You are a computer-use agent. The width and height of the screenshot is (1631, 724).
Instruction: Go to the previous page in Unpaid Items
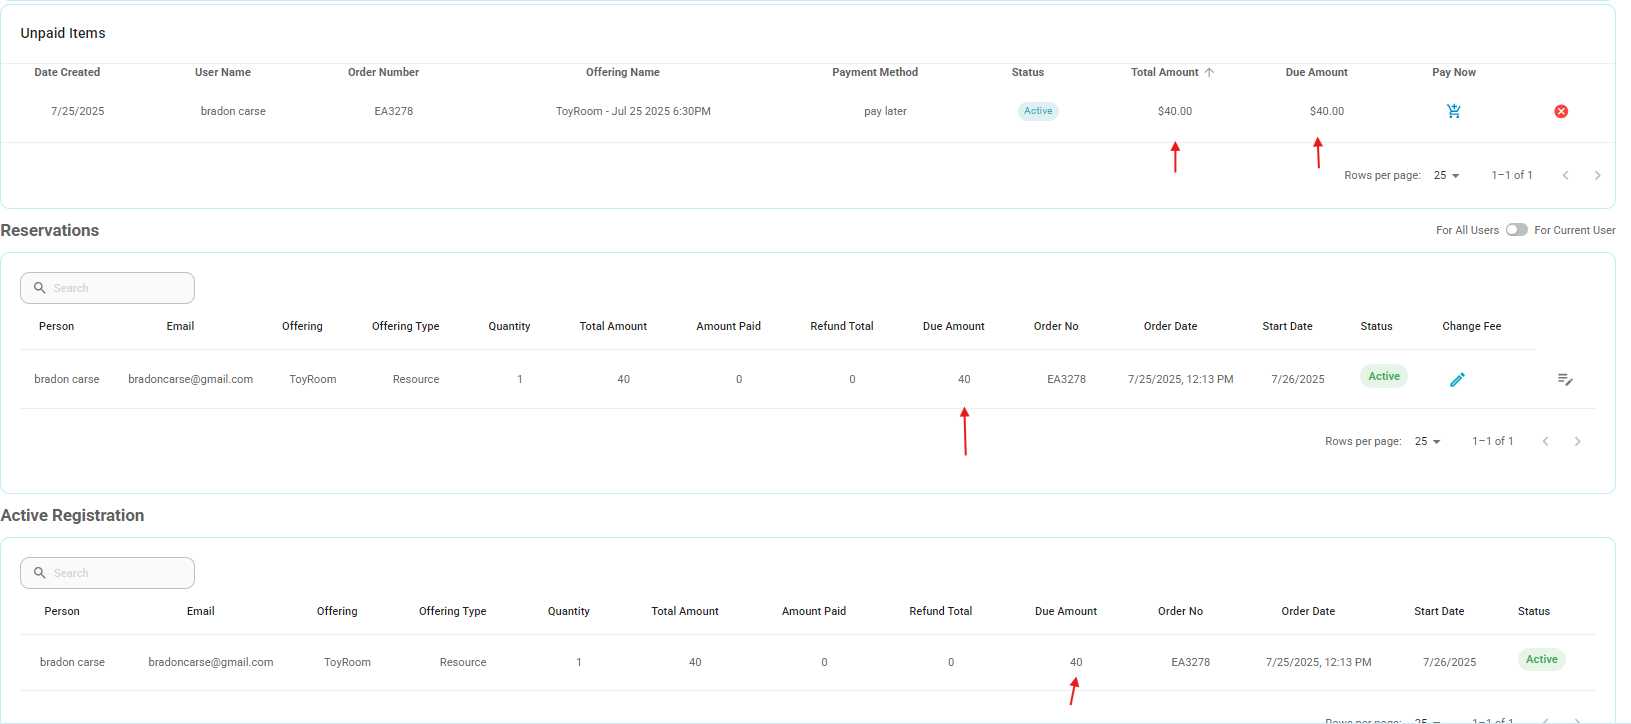point(1565,175)
